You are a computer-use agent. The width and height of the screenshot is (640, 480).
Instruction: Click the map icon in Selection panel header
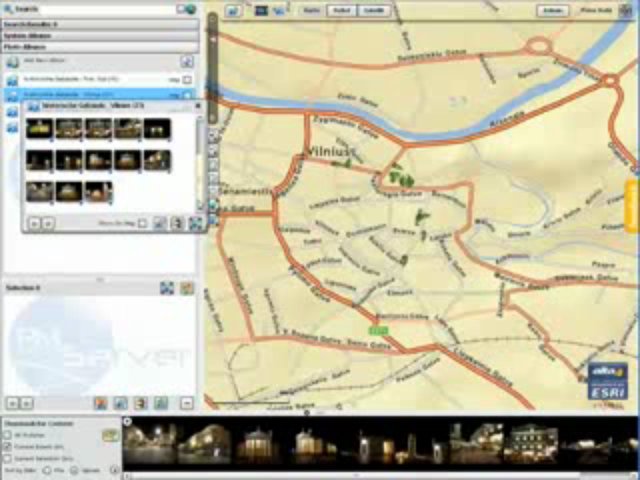tap(186, 288)
